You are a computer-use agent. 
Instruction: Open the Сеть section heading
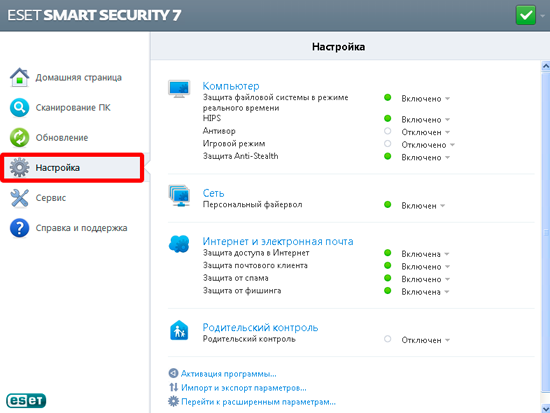(213, 193)
